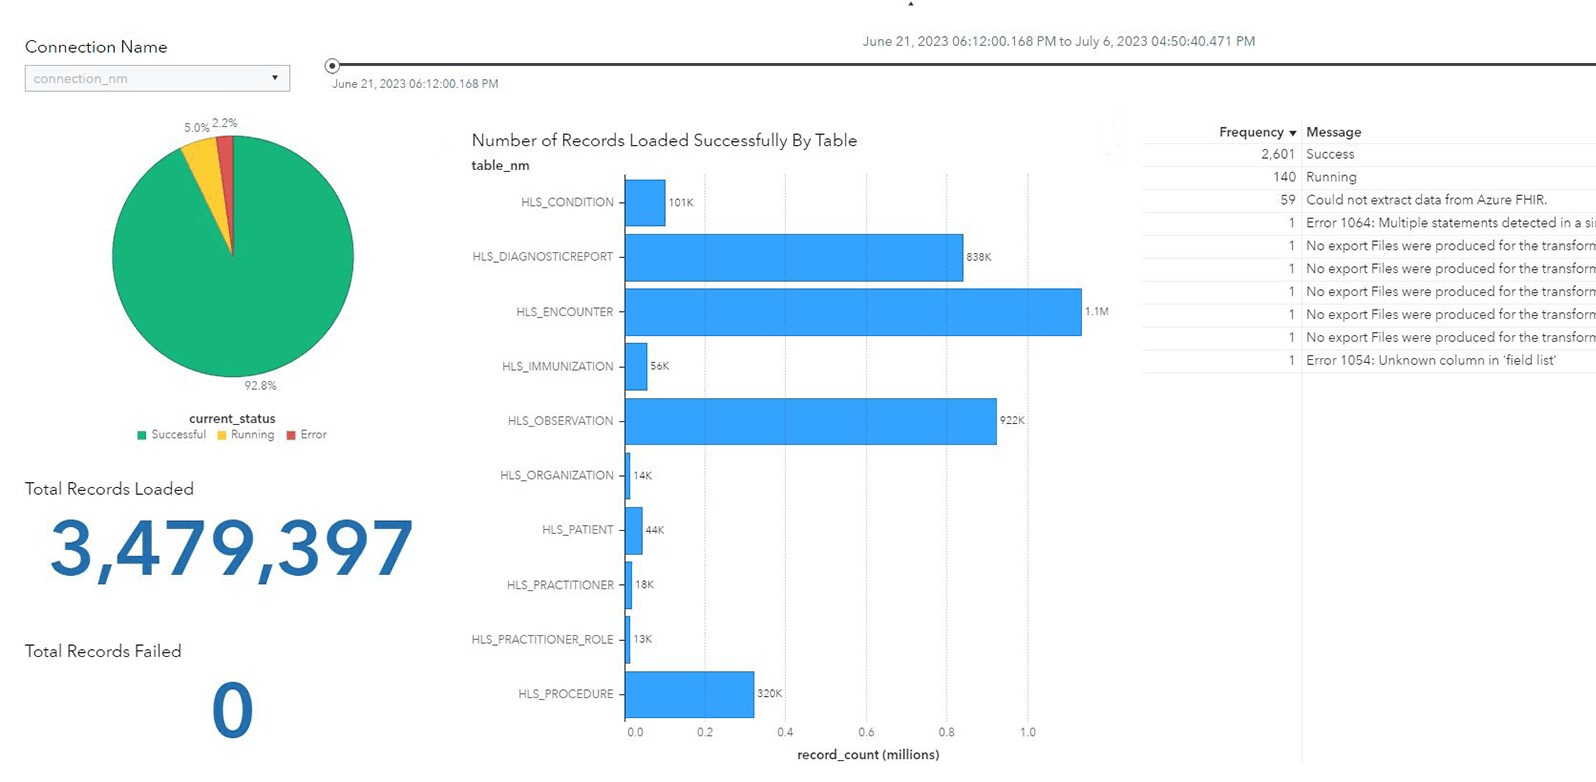Select the HLS_OBSERVATION bar

coord(811,421)
